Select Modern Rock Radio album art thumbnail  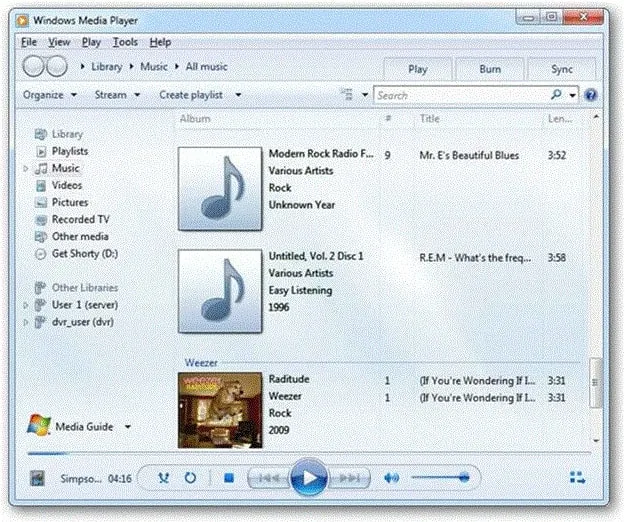(220, 188)
